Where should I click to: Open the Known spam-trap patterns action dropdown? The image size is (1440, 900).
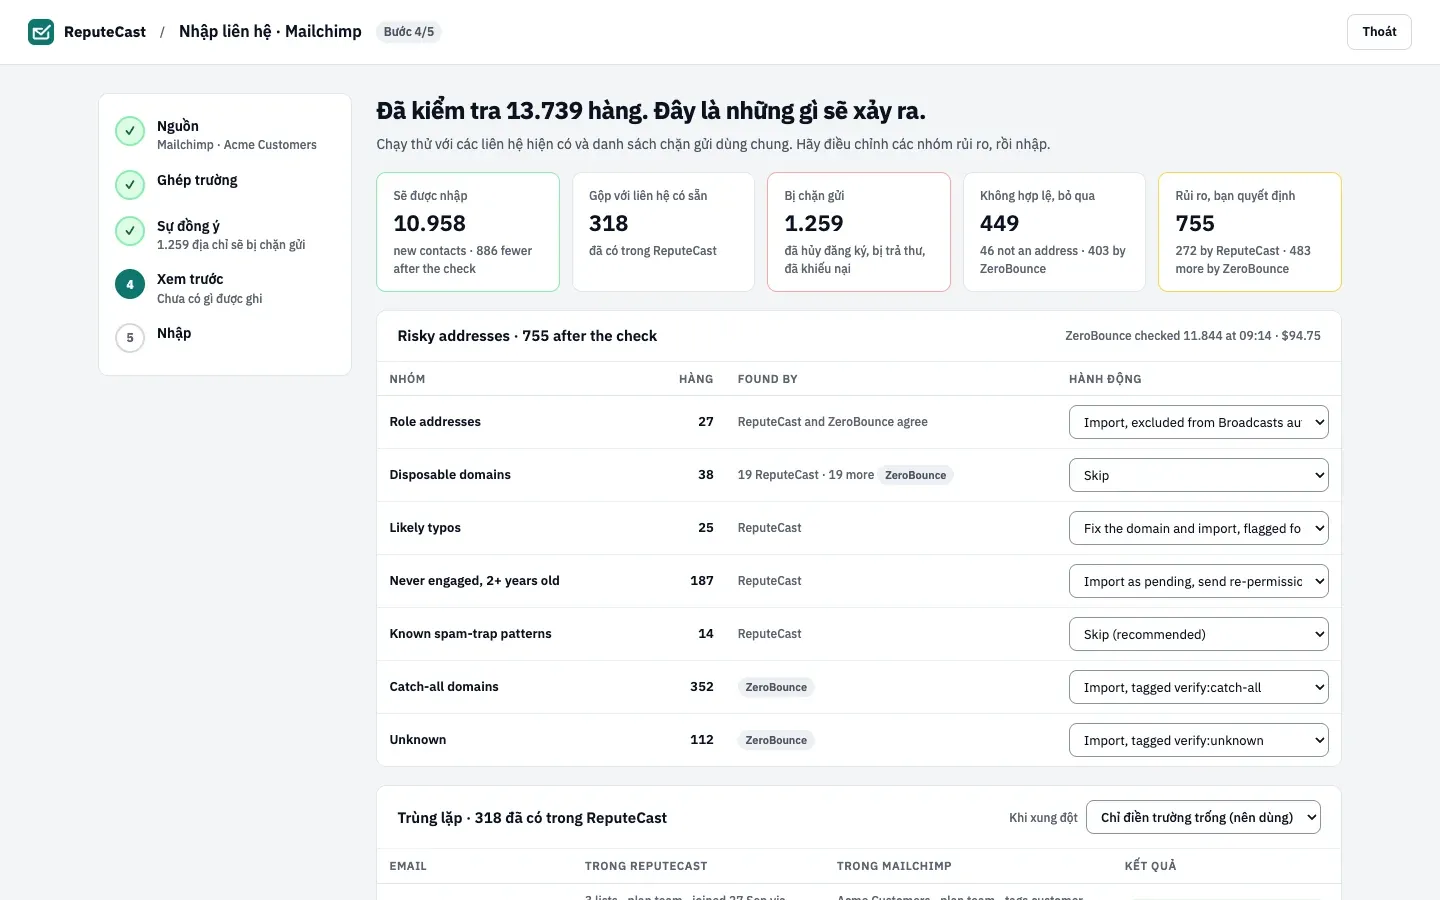(x=1199, y=634)
